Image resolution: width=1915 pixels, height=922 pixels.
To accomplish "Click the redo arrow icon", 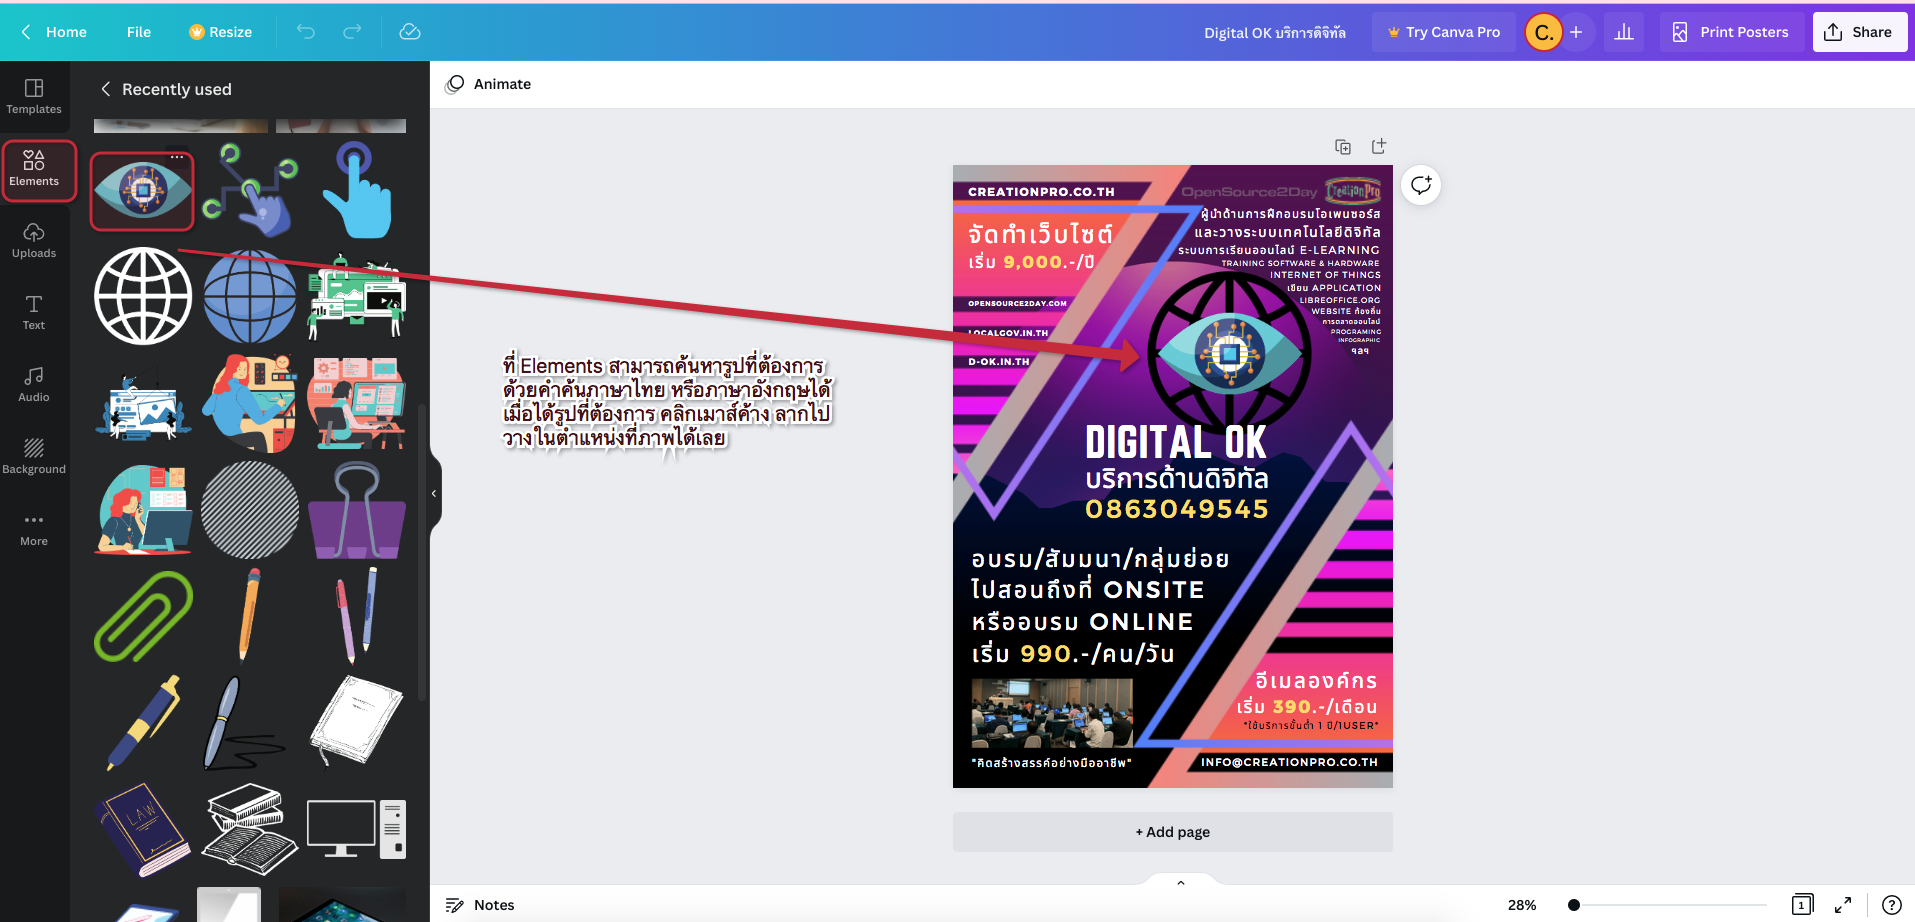I will coord(352,32).
